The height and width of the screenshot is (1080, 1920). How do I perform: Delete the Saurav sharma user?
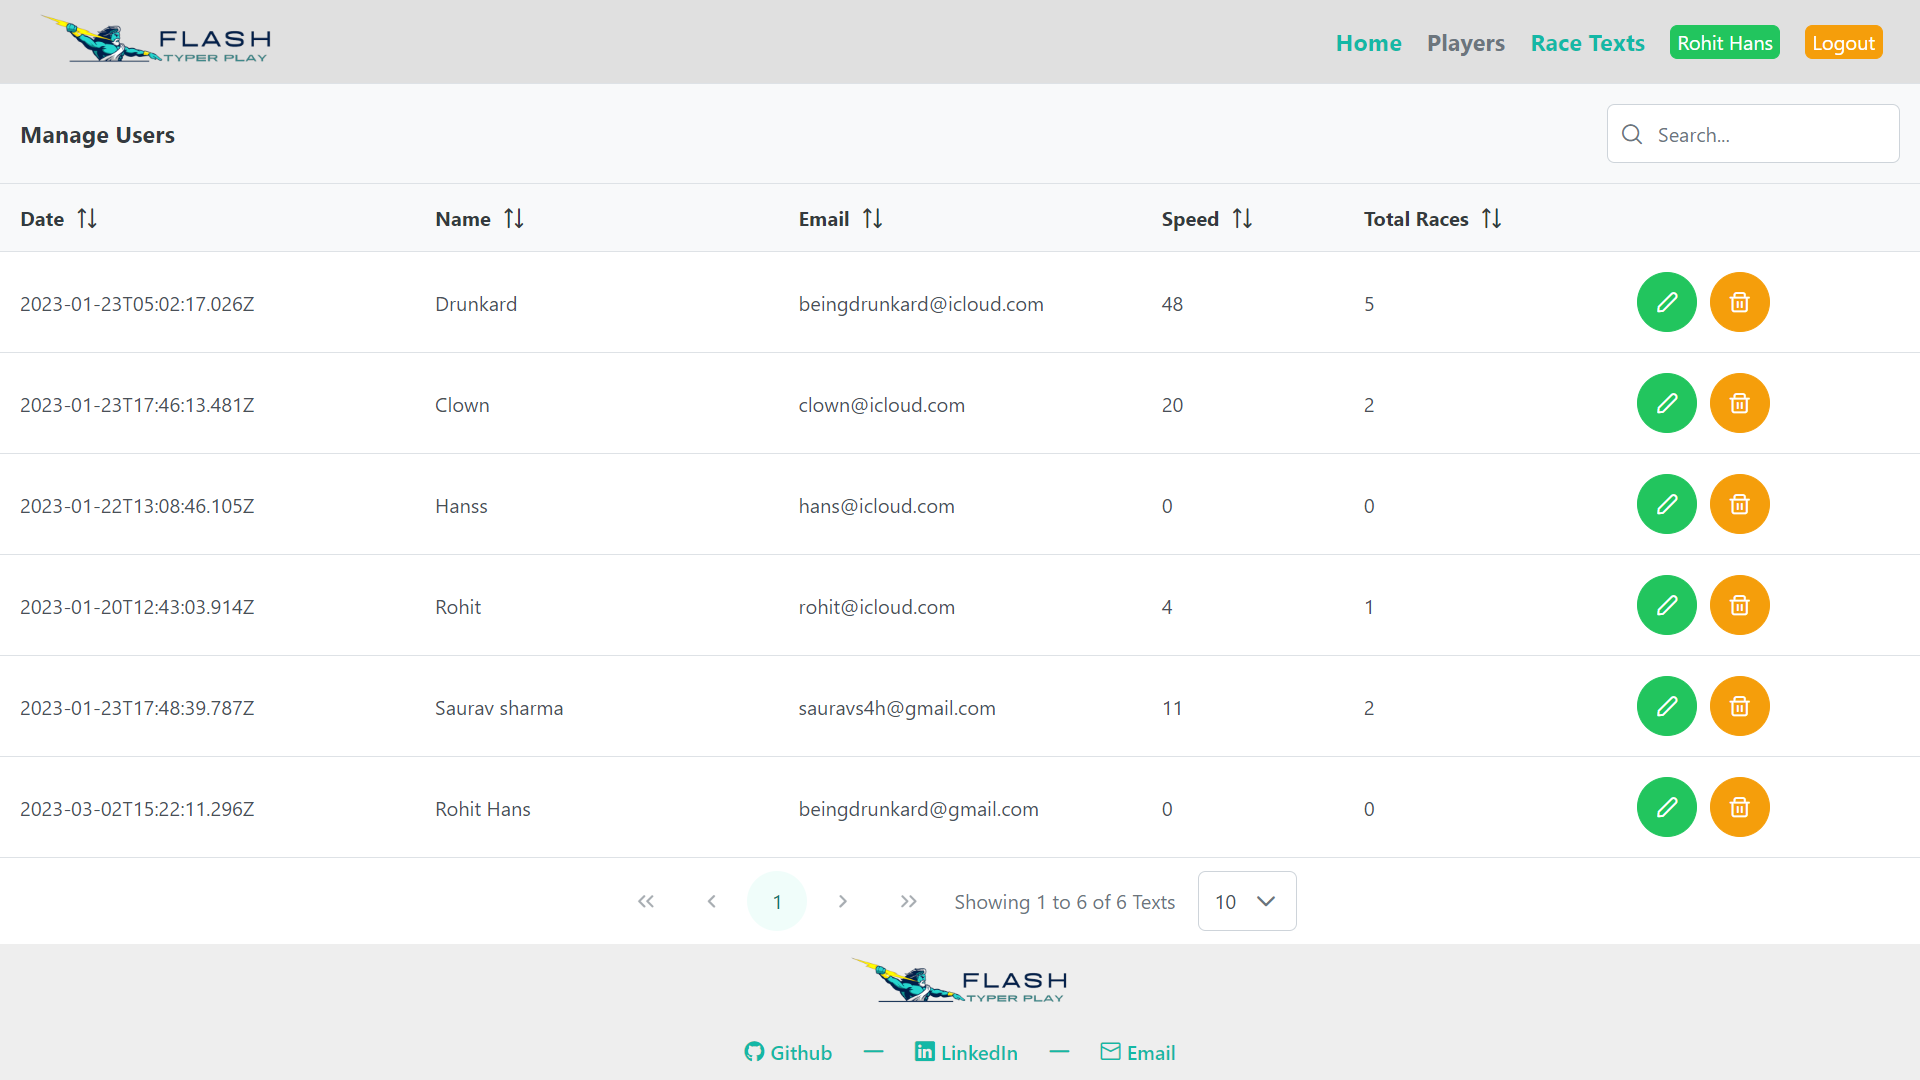(x=1739, y=706)
